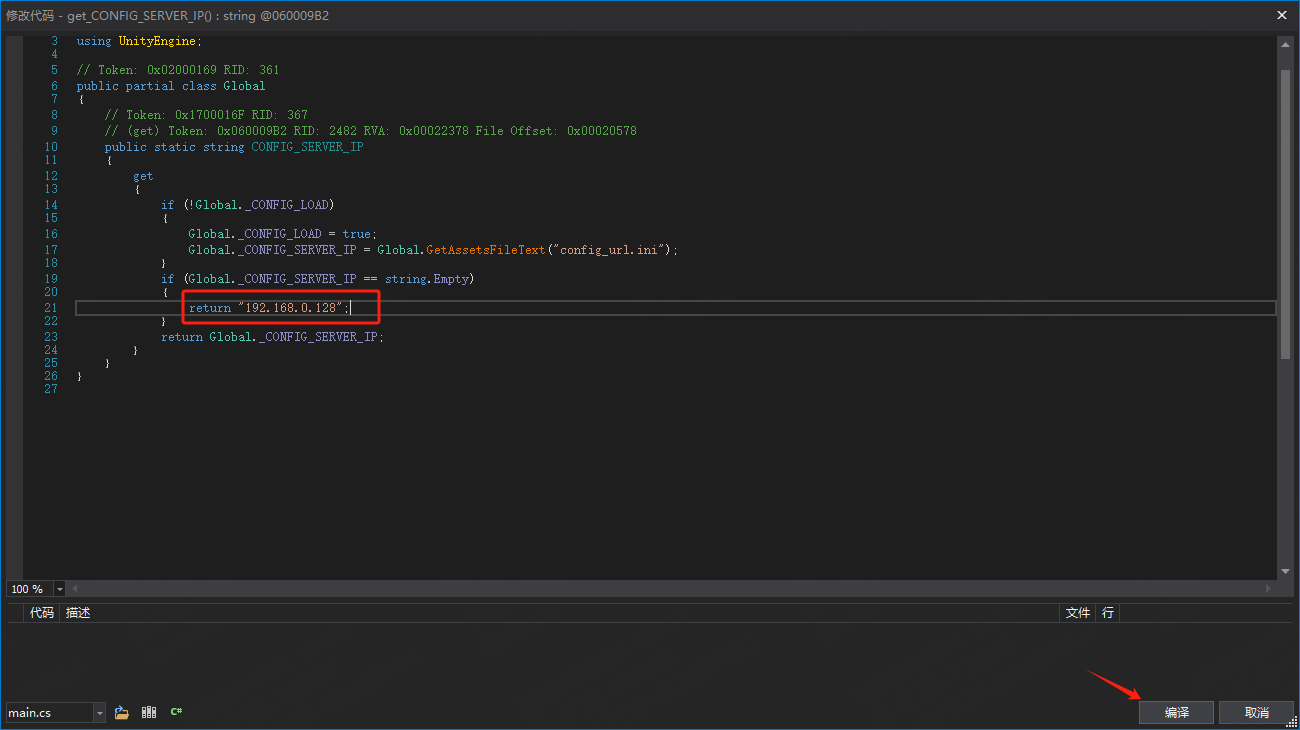Click the 代码 column header
This screenshot has height=730, width=1300.
[x=42, y=612]
